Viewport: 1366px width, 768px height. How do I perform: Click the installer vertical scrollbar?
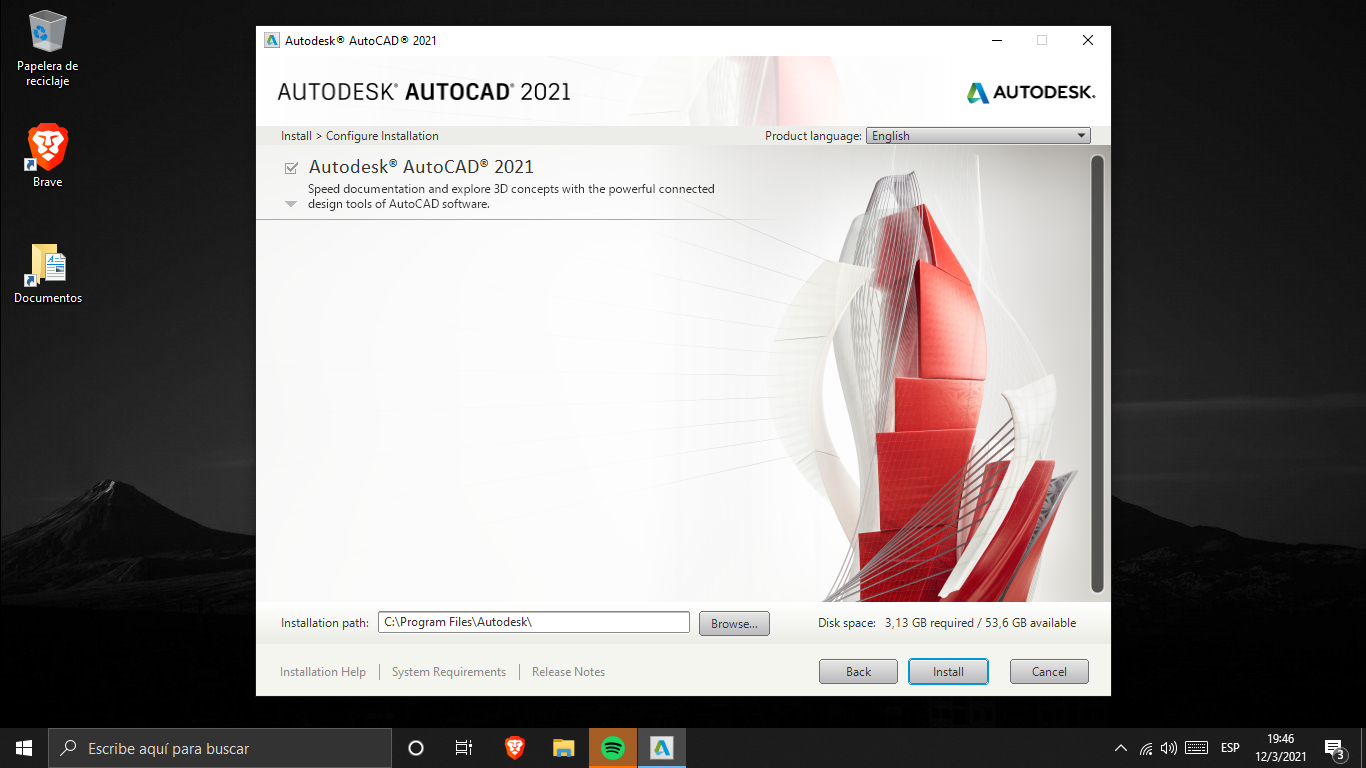1097,373
